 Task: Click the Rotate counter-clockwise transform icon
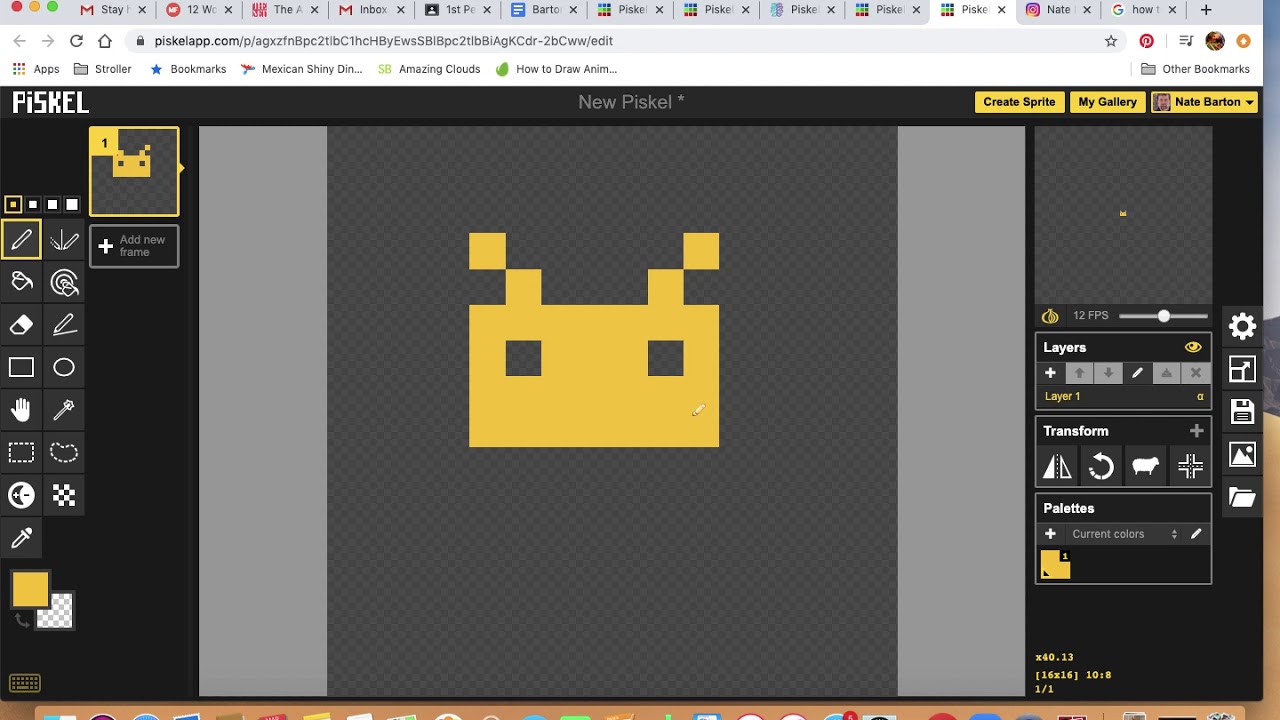1101,466
